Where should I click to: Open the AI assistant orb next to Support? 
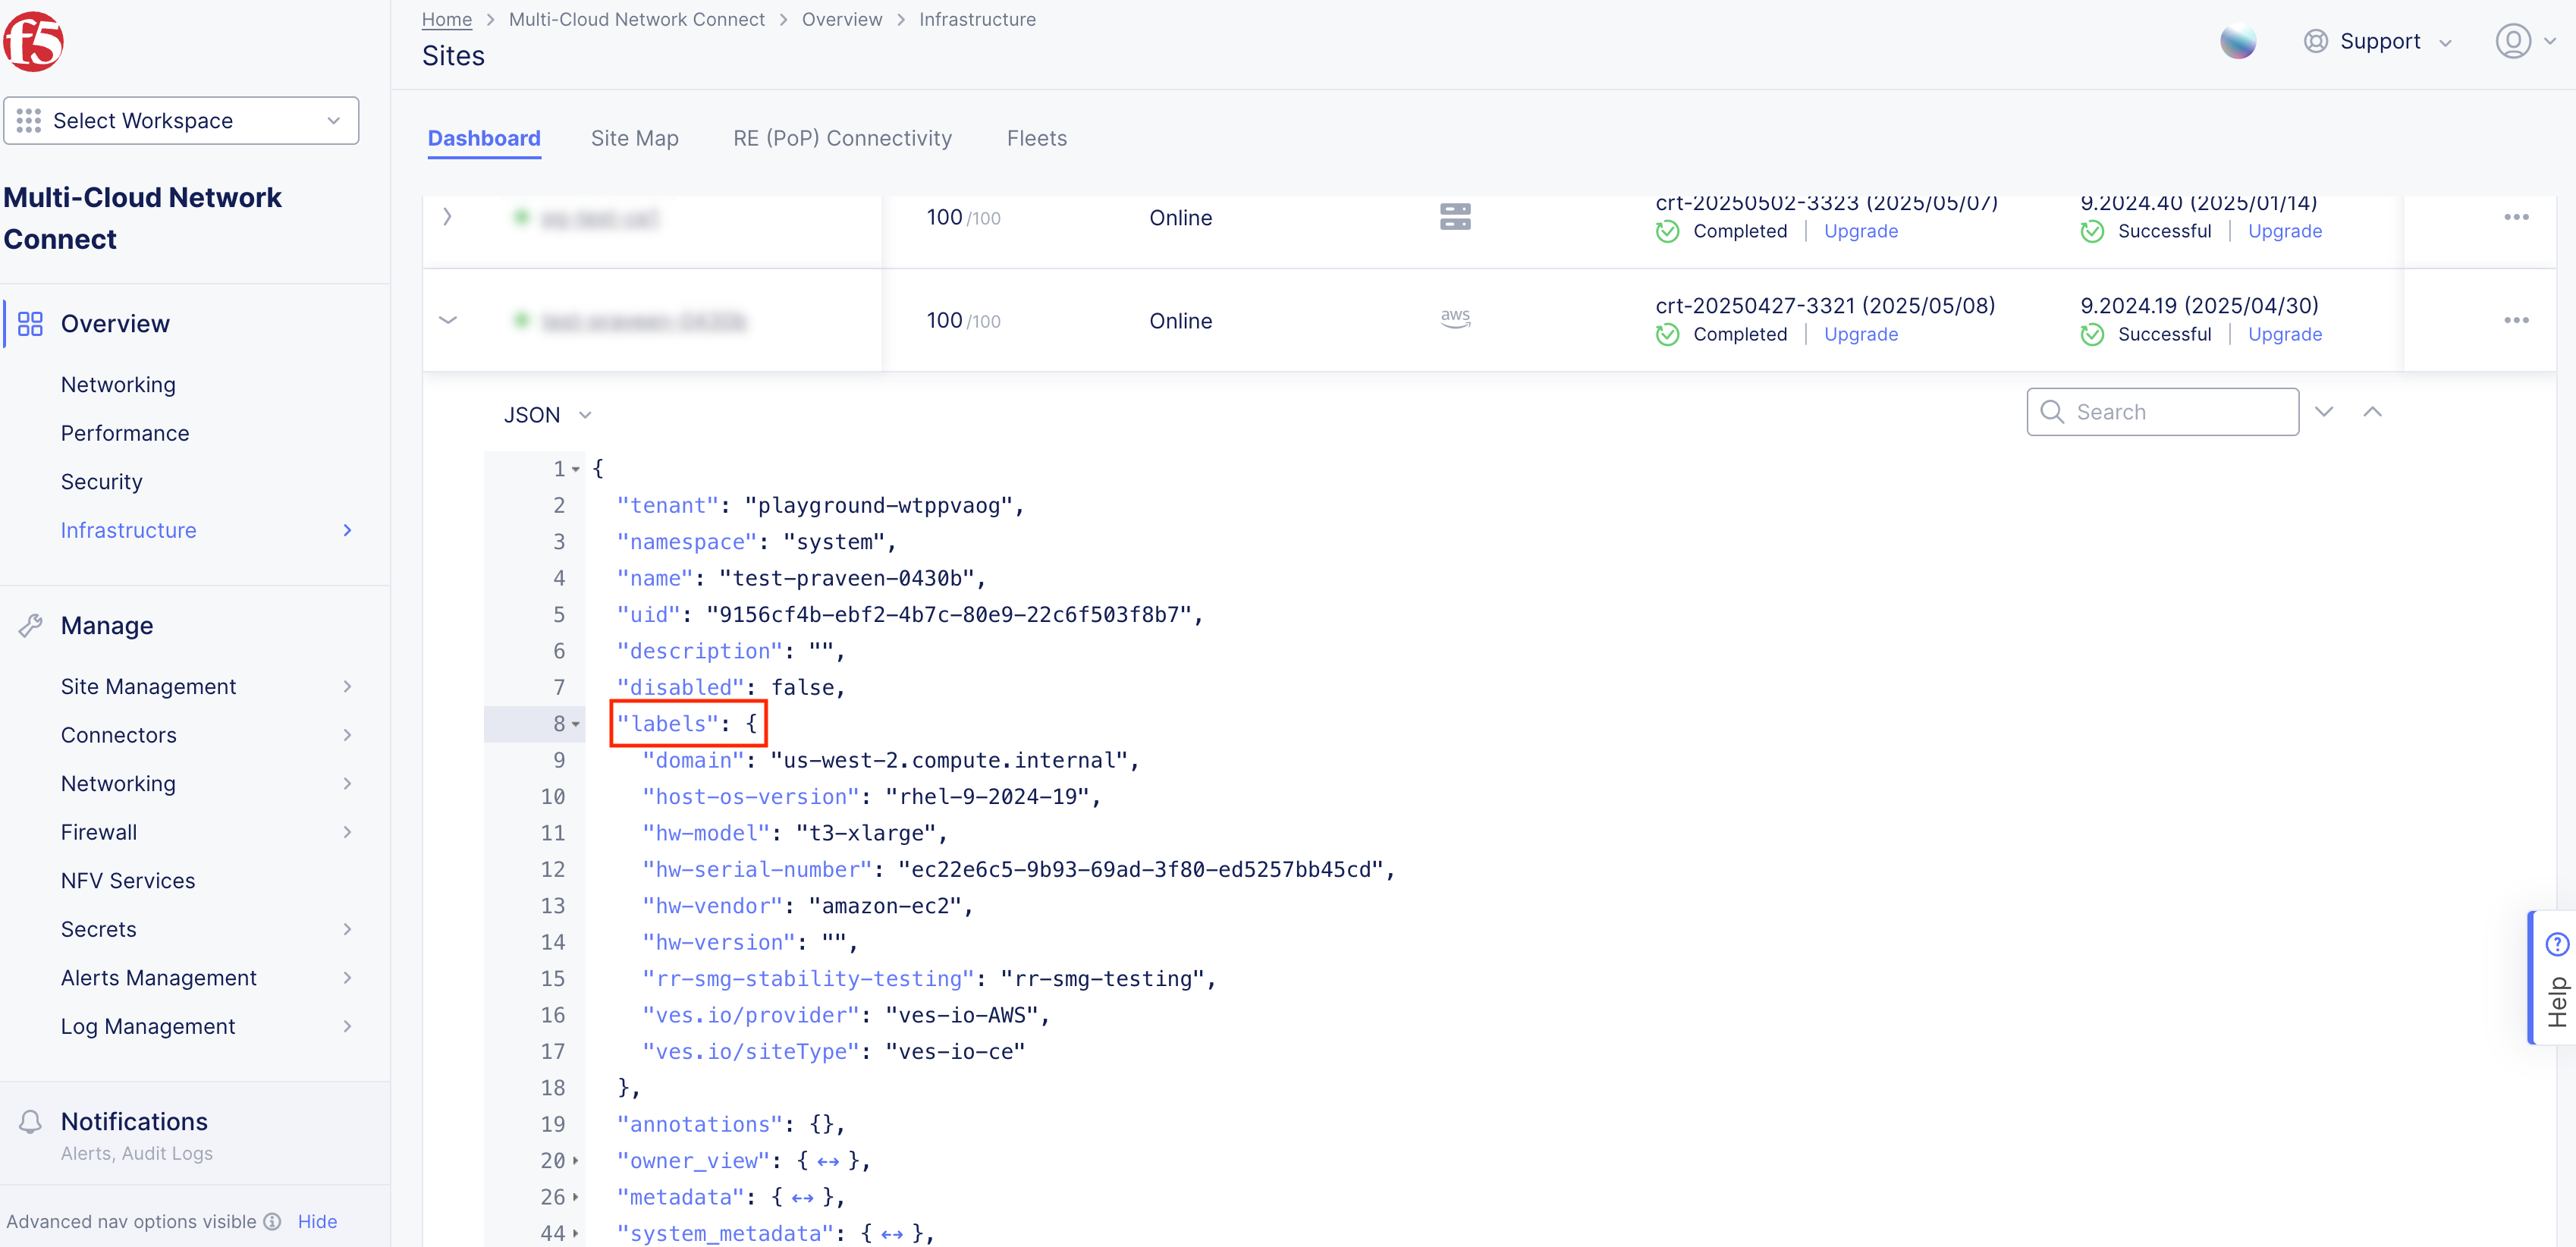2238,41
